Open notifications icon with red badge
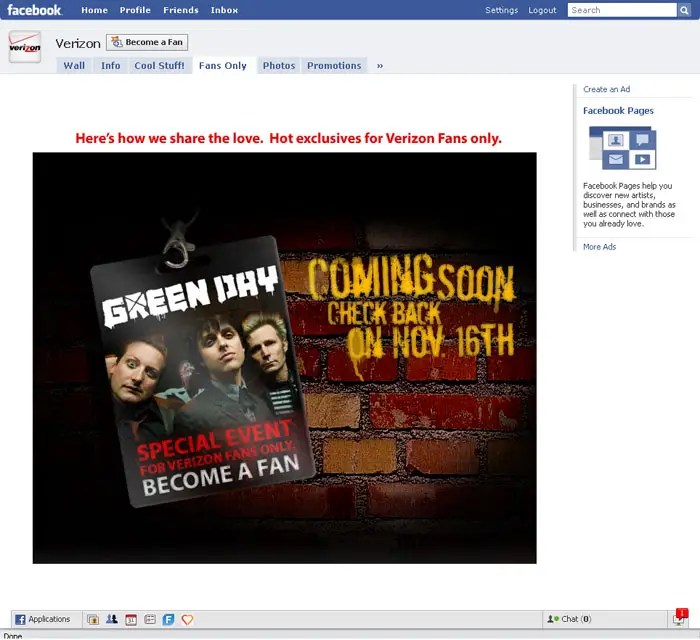 [x=679, y=618]
